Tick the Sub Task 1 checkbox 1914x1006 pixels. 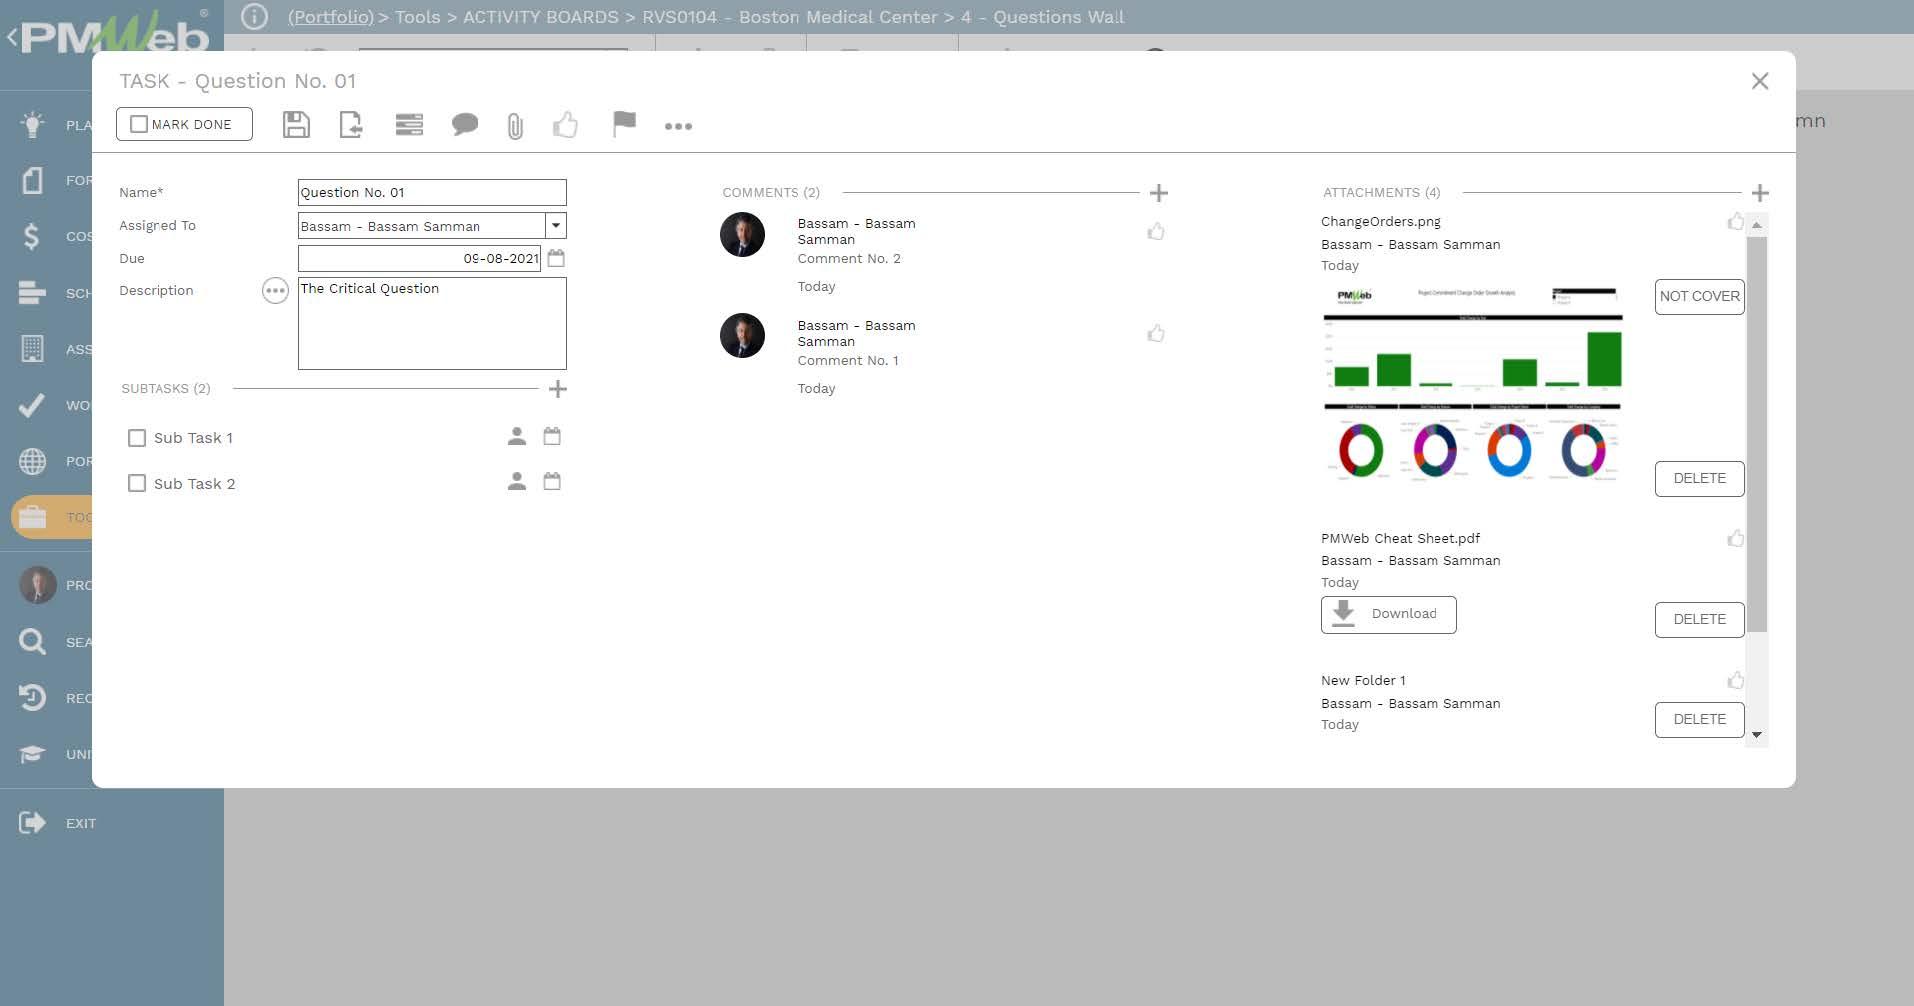137,438
